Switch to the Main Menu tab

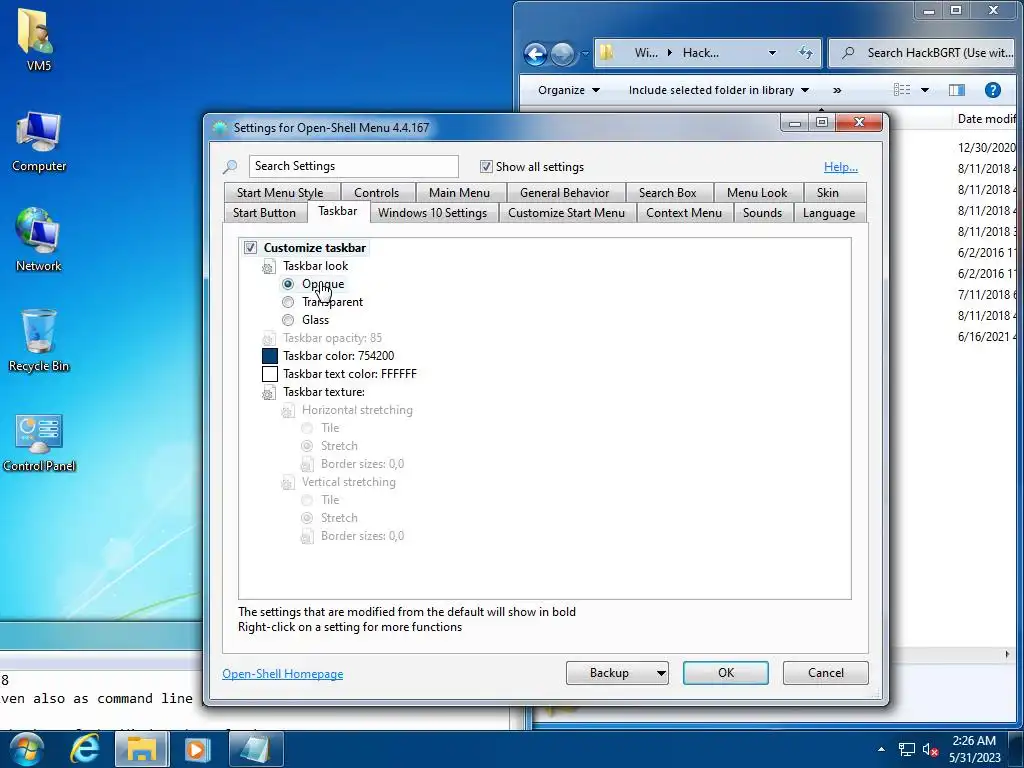[x=459, y=193]
